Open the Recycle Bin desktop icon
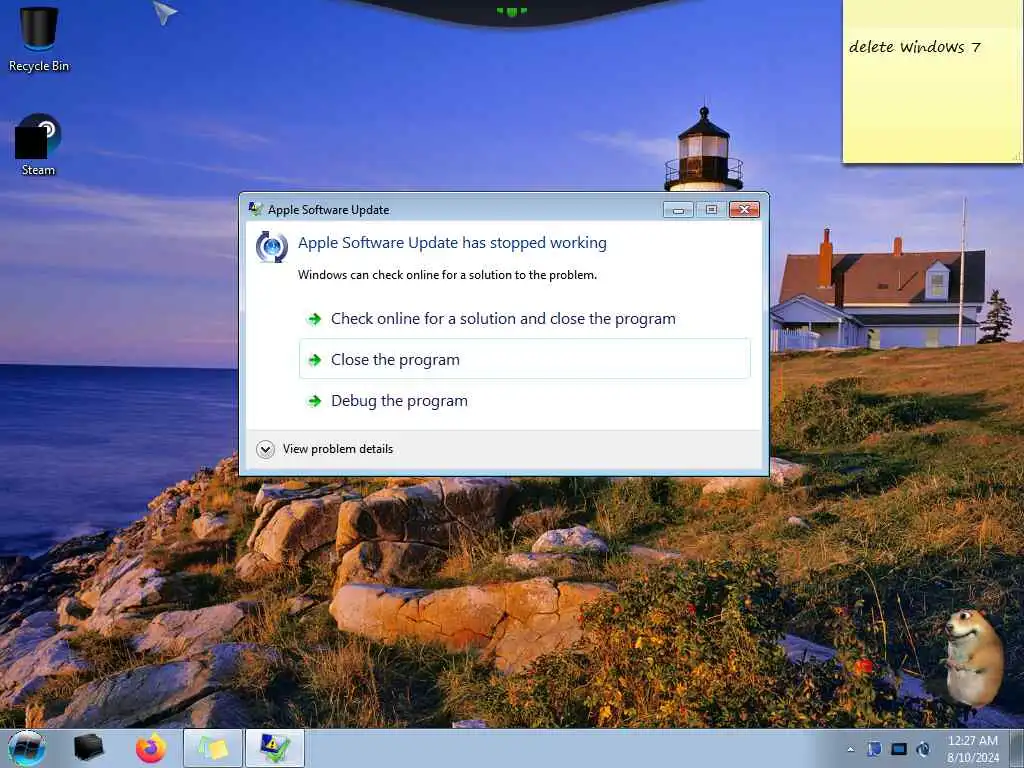 (39, 38)
